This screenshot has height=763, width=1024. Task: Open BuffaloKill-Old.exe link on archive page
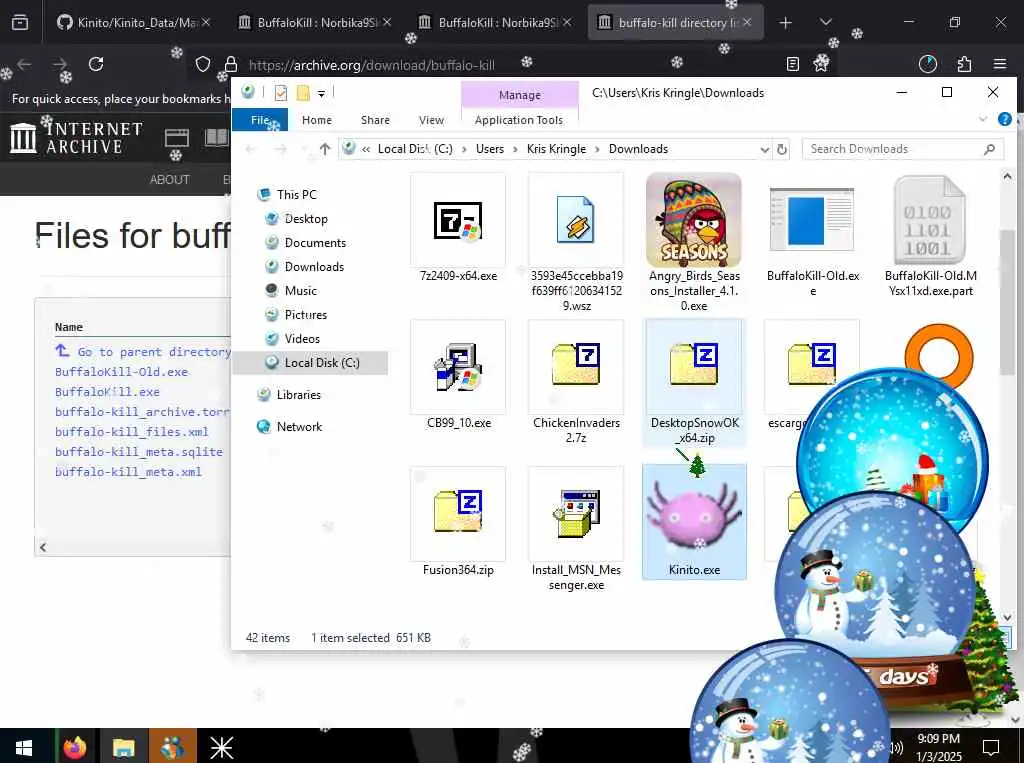(x=121, y=372)
